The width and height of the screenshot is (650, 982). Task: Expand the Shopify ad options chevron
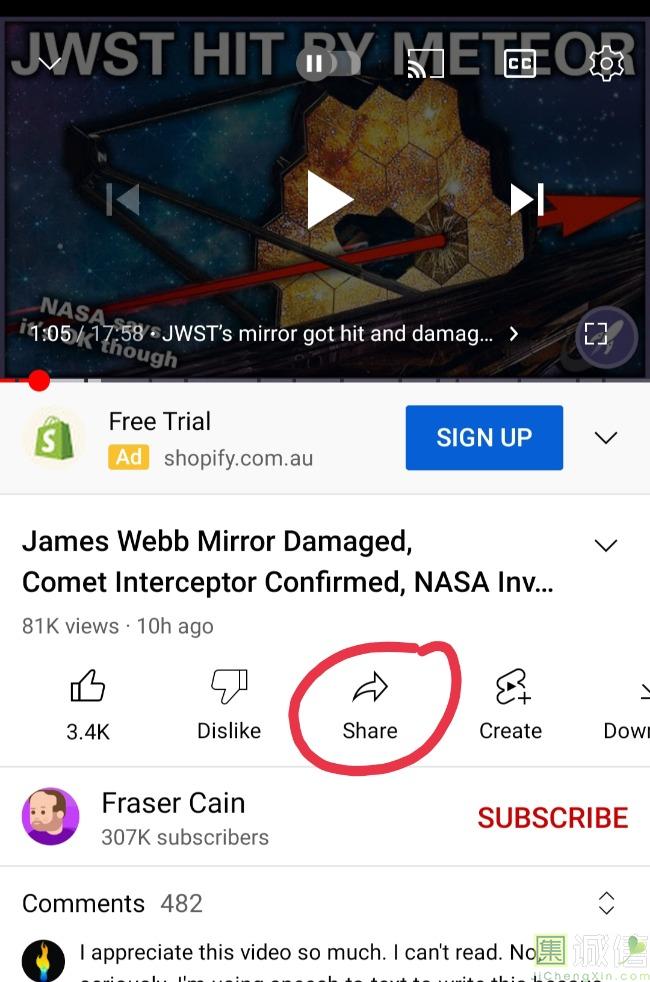pos(606,437)
